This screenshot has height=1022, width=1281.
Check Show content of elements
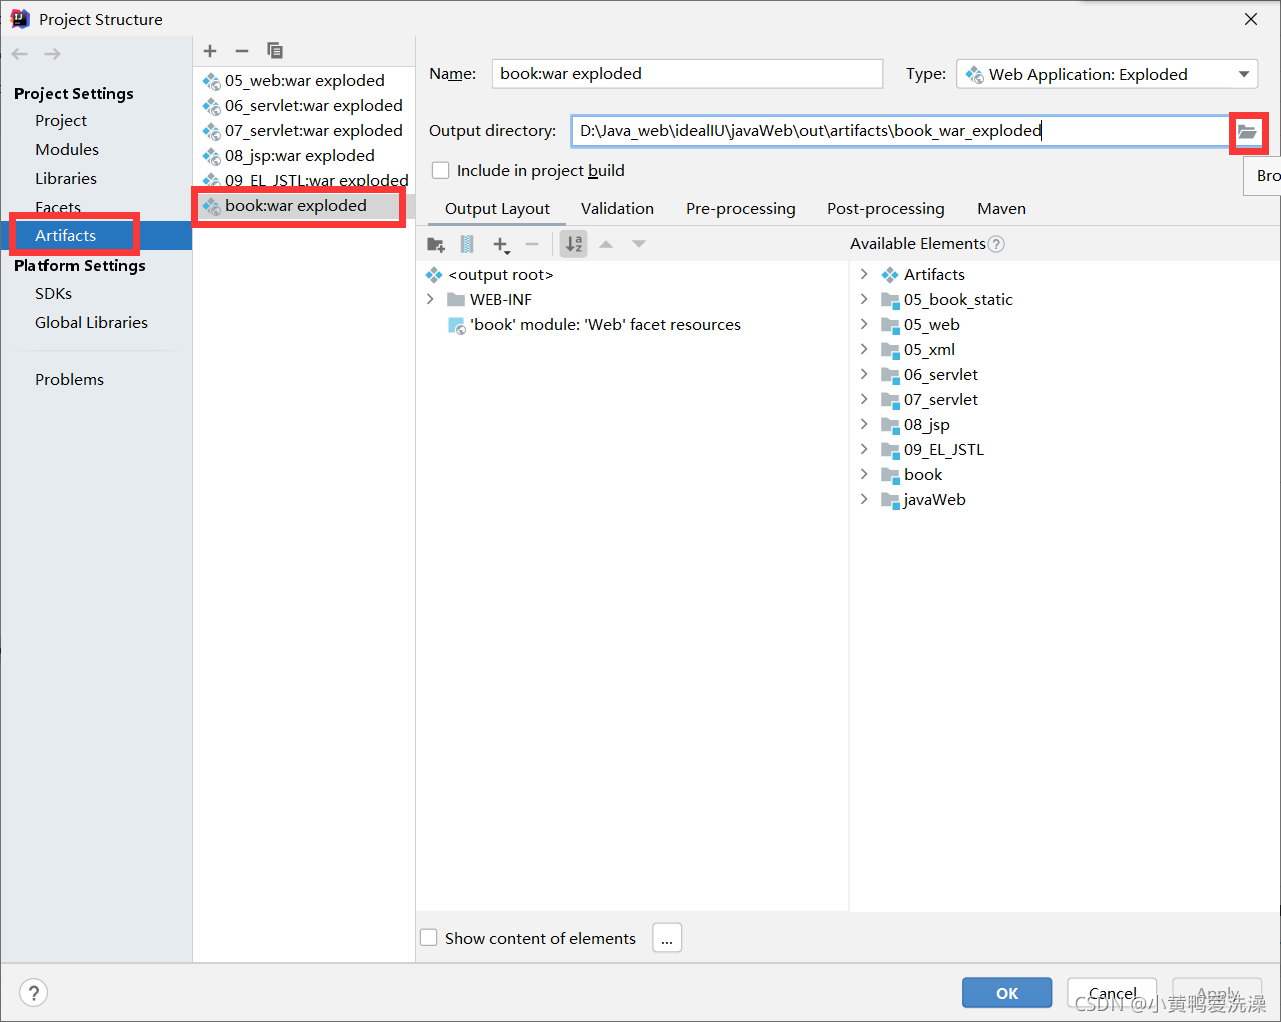pyautogui.click(x=429, y=938)
